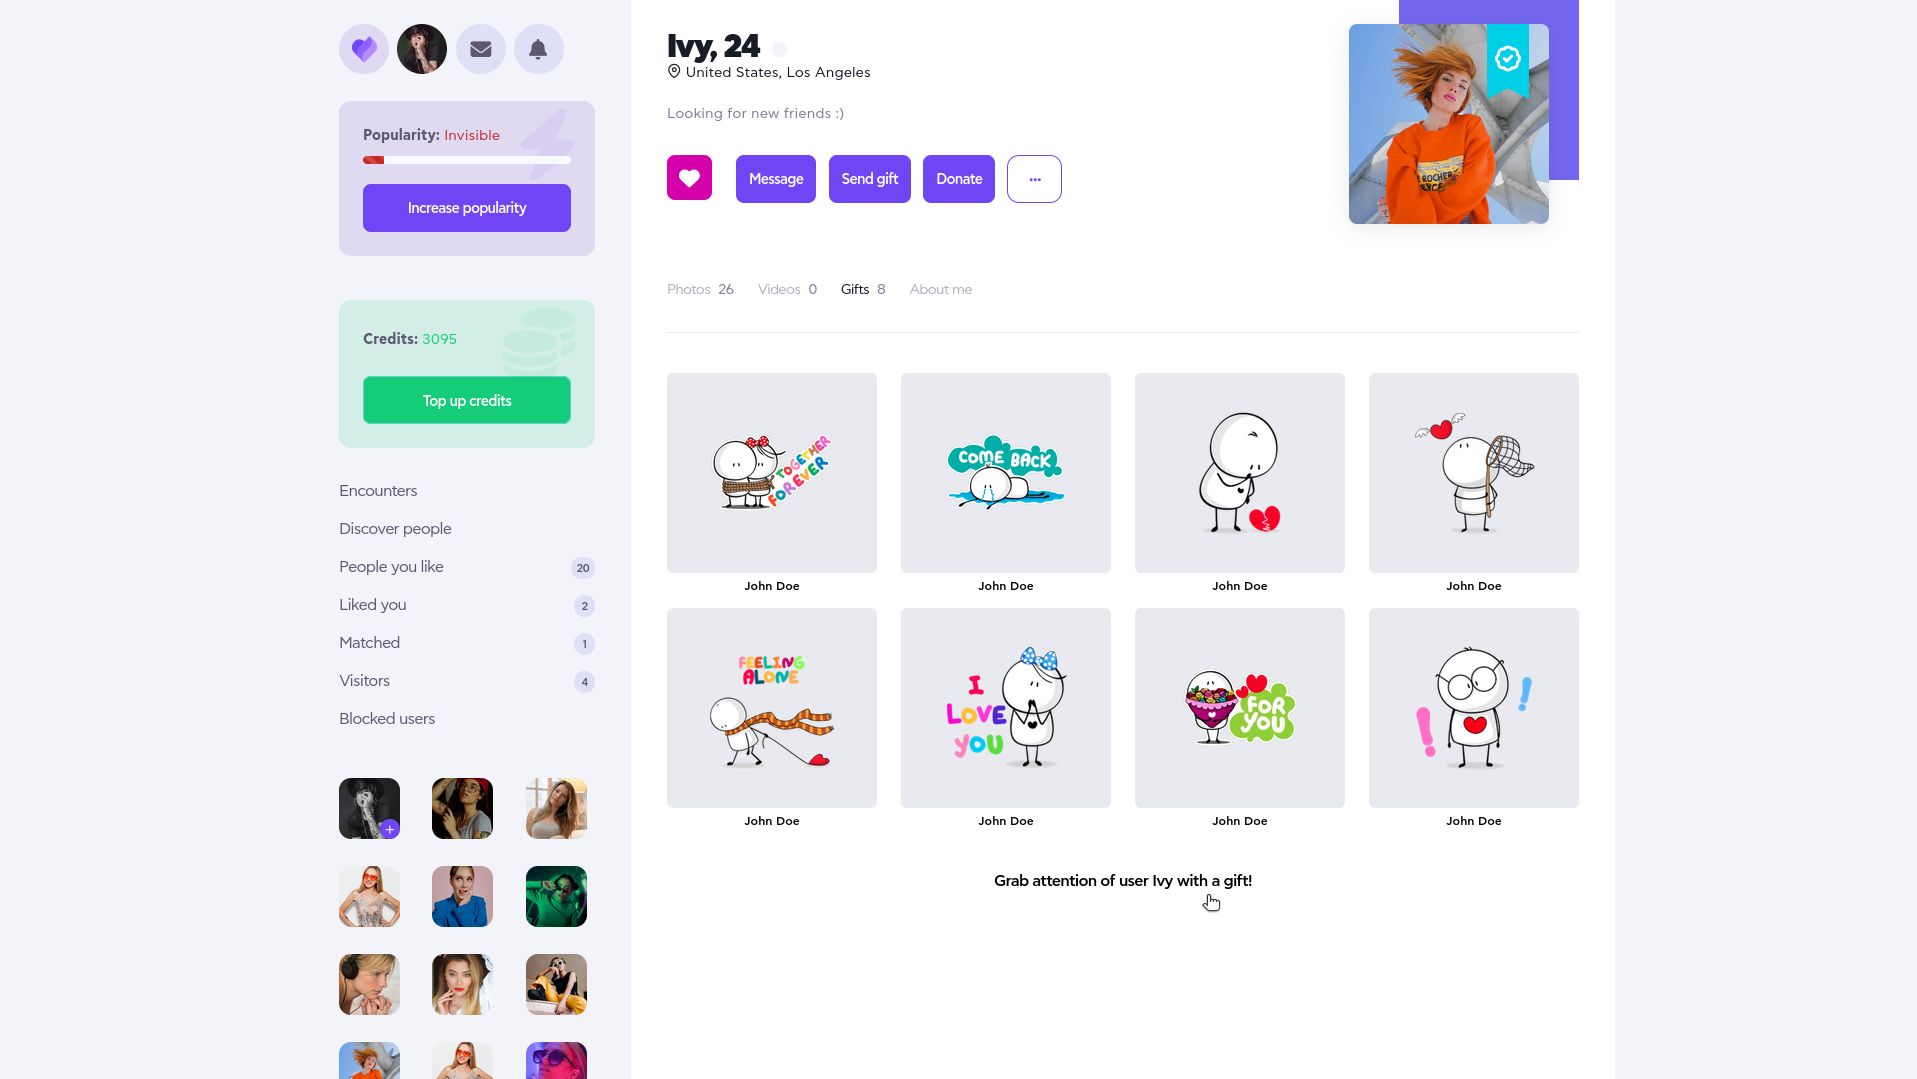The height and width of the screenshot is (1079, 1917).
Task: Click Top up credits button
Action: (x=467, y=400)
